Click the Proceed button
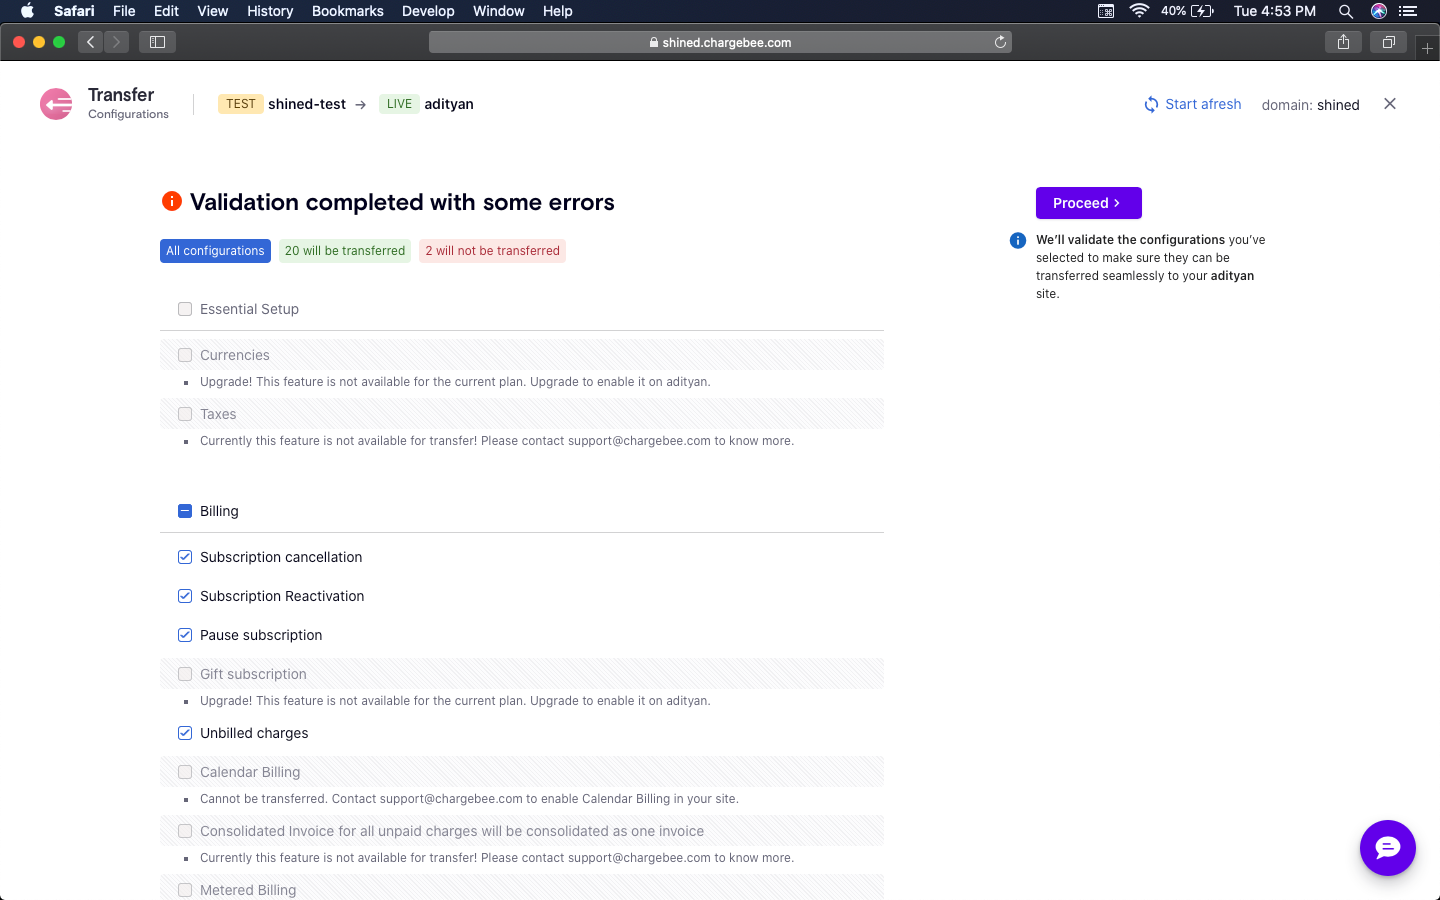Screen dimensions: 1440x900 coord(1088,203)
